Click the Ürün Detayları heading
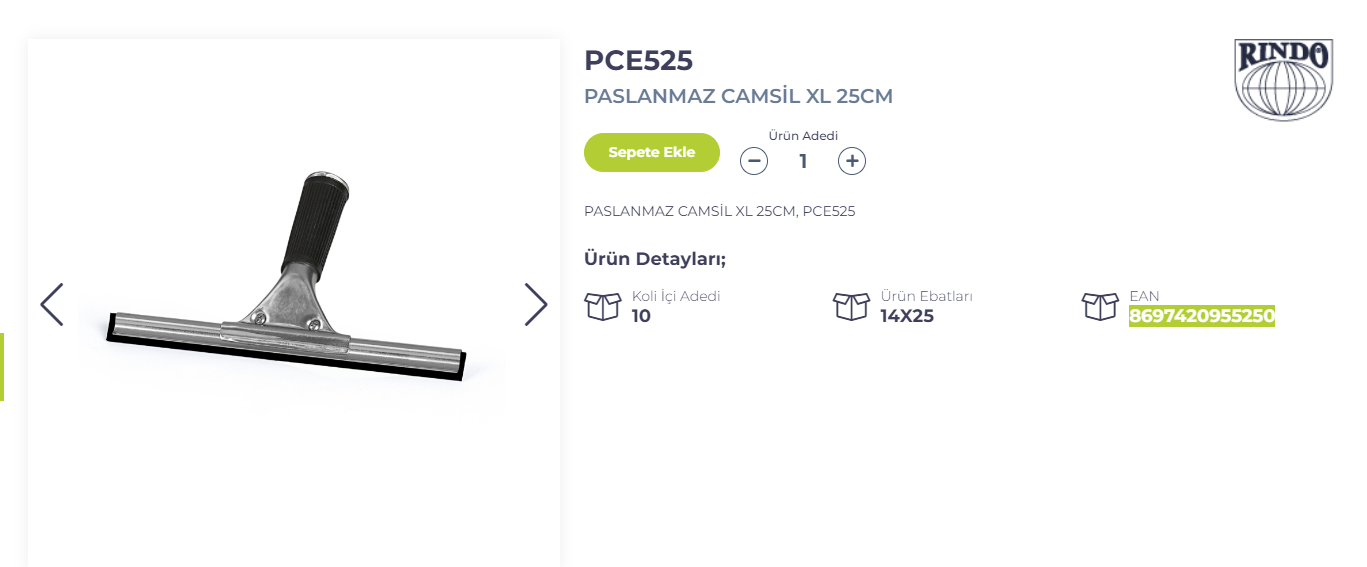Screen dimensions: 1367x567 click(655, 259)
